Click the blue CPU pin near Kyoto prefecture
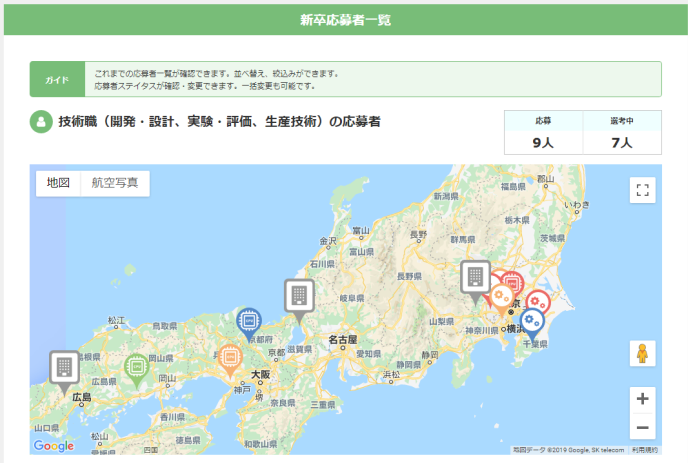 [x=249, y=323]
